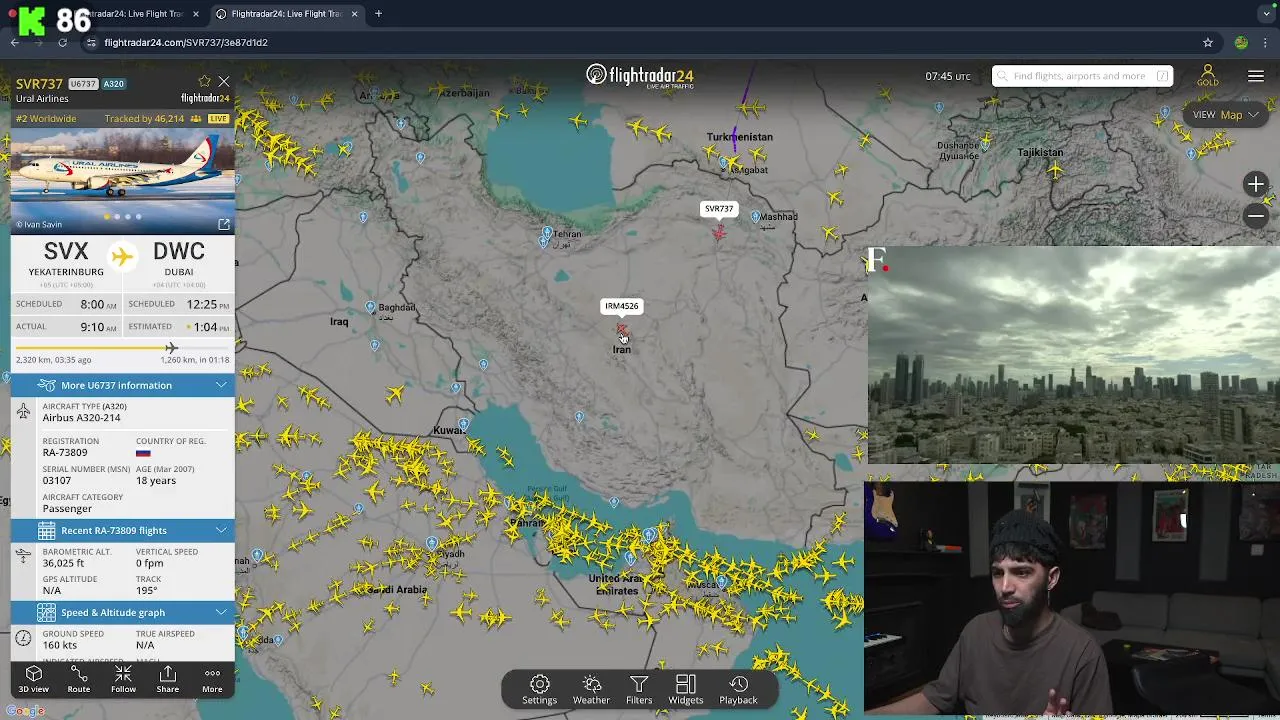Switch to the first Flightradar24 browser tab
This screenshot has width=1280, height=720.
[130, 14]
